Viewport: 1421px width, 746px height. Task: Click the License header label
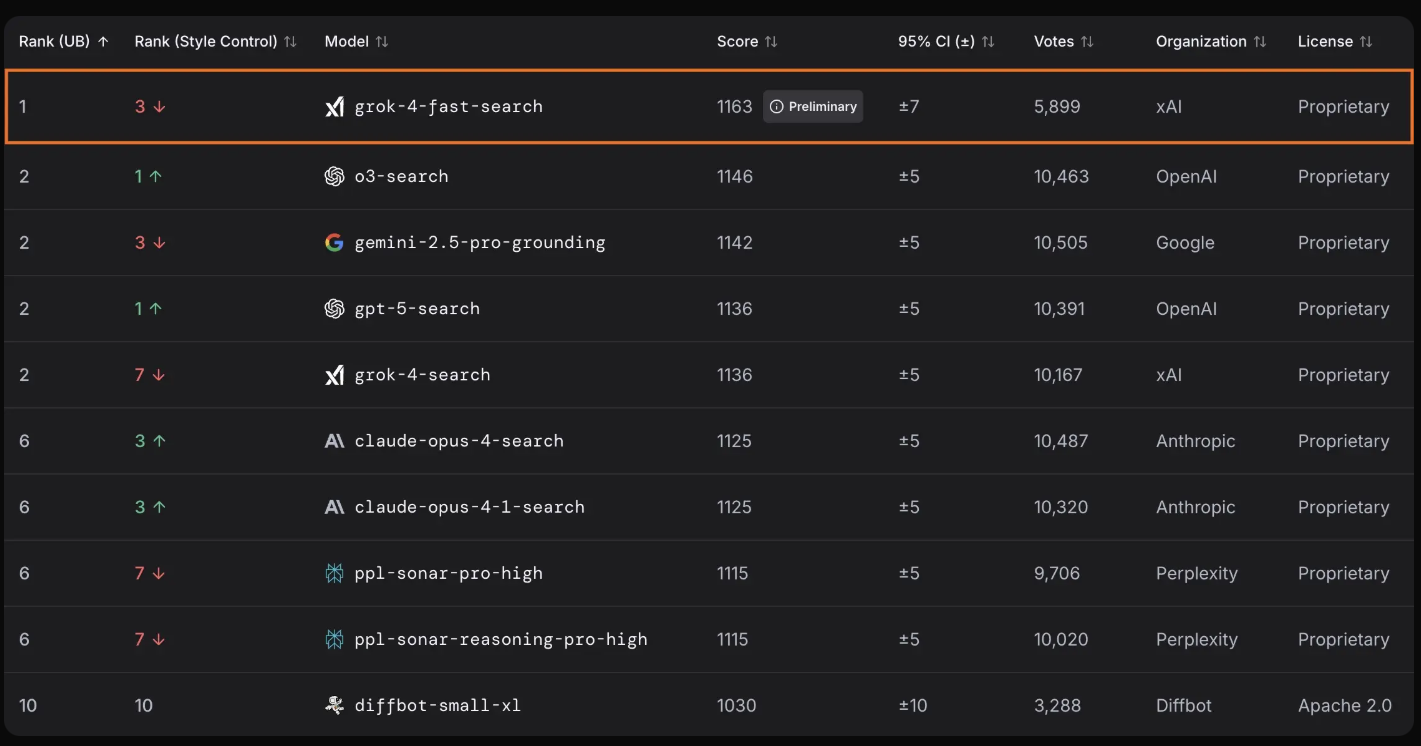click(1325, 42)
